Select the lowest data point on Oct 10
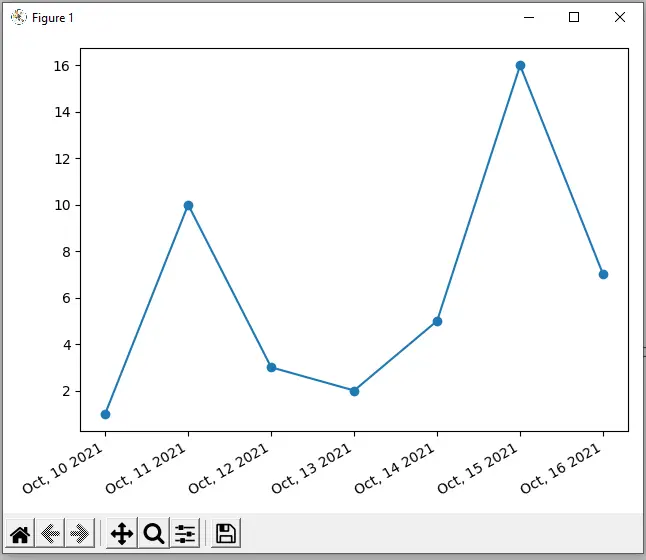 (105, 414)
